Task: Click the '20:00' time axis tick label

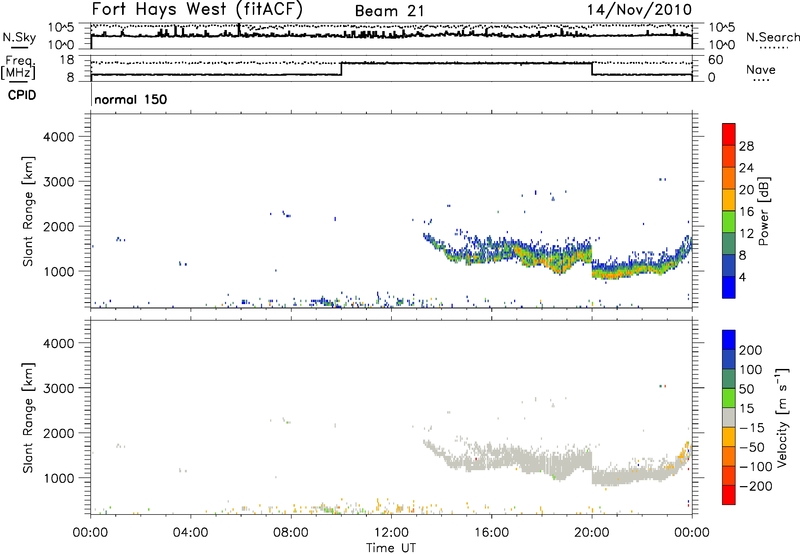Action: 591,533
